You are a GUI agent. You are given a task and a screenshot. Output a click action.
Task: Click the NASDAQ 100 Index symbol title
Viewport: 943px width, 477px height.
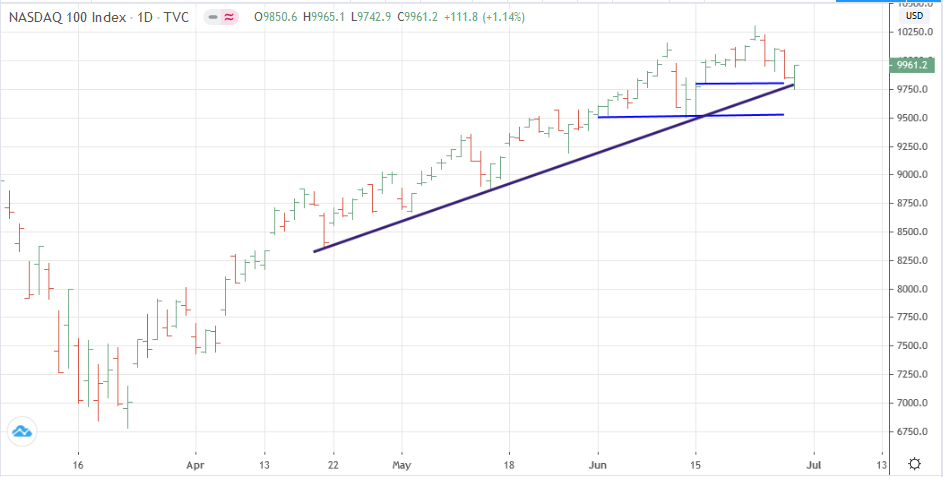tap(64, 17)
